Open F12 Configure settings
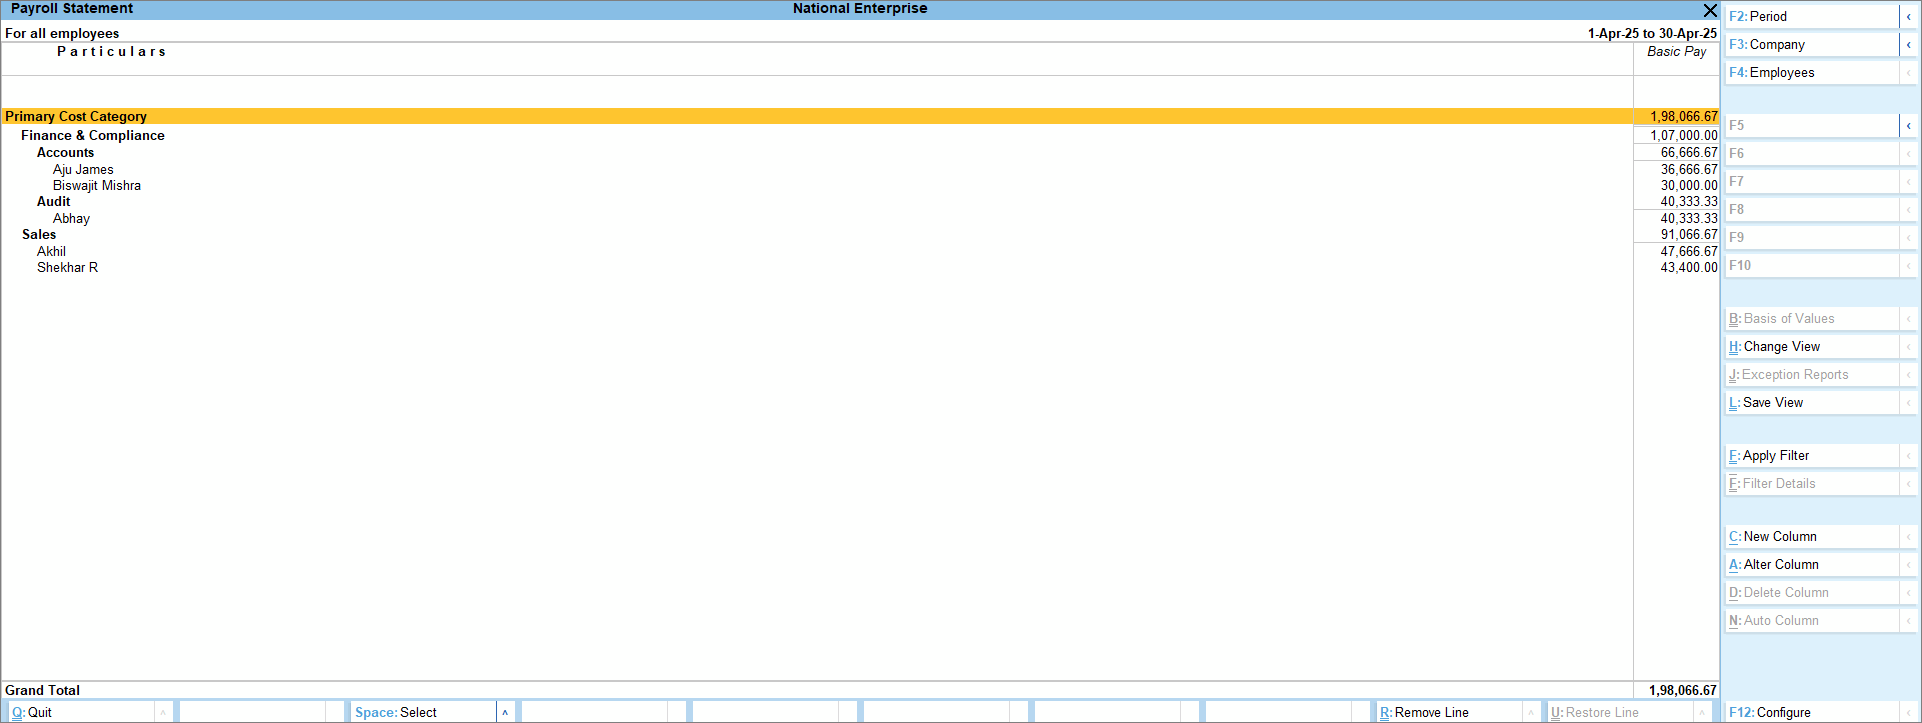The width and height of the screenshot is (1922, 723). 1810,712
